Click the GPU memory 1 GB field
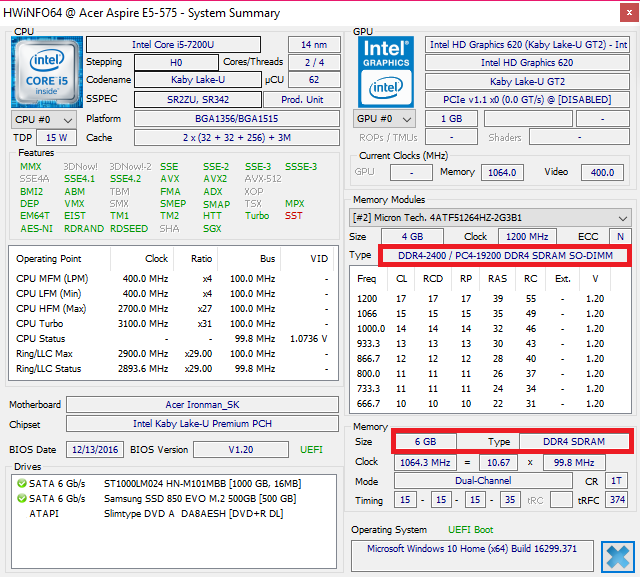This screenshot has width=640, height=577. 451,119
